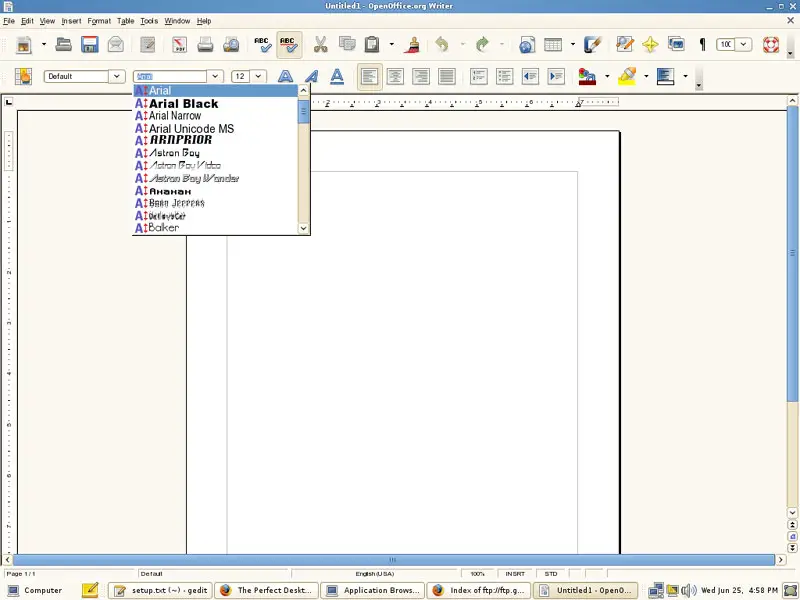Toggle AutoSpellcheck on the toolbar

(289, 45)
